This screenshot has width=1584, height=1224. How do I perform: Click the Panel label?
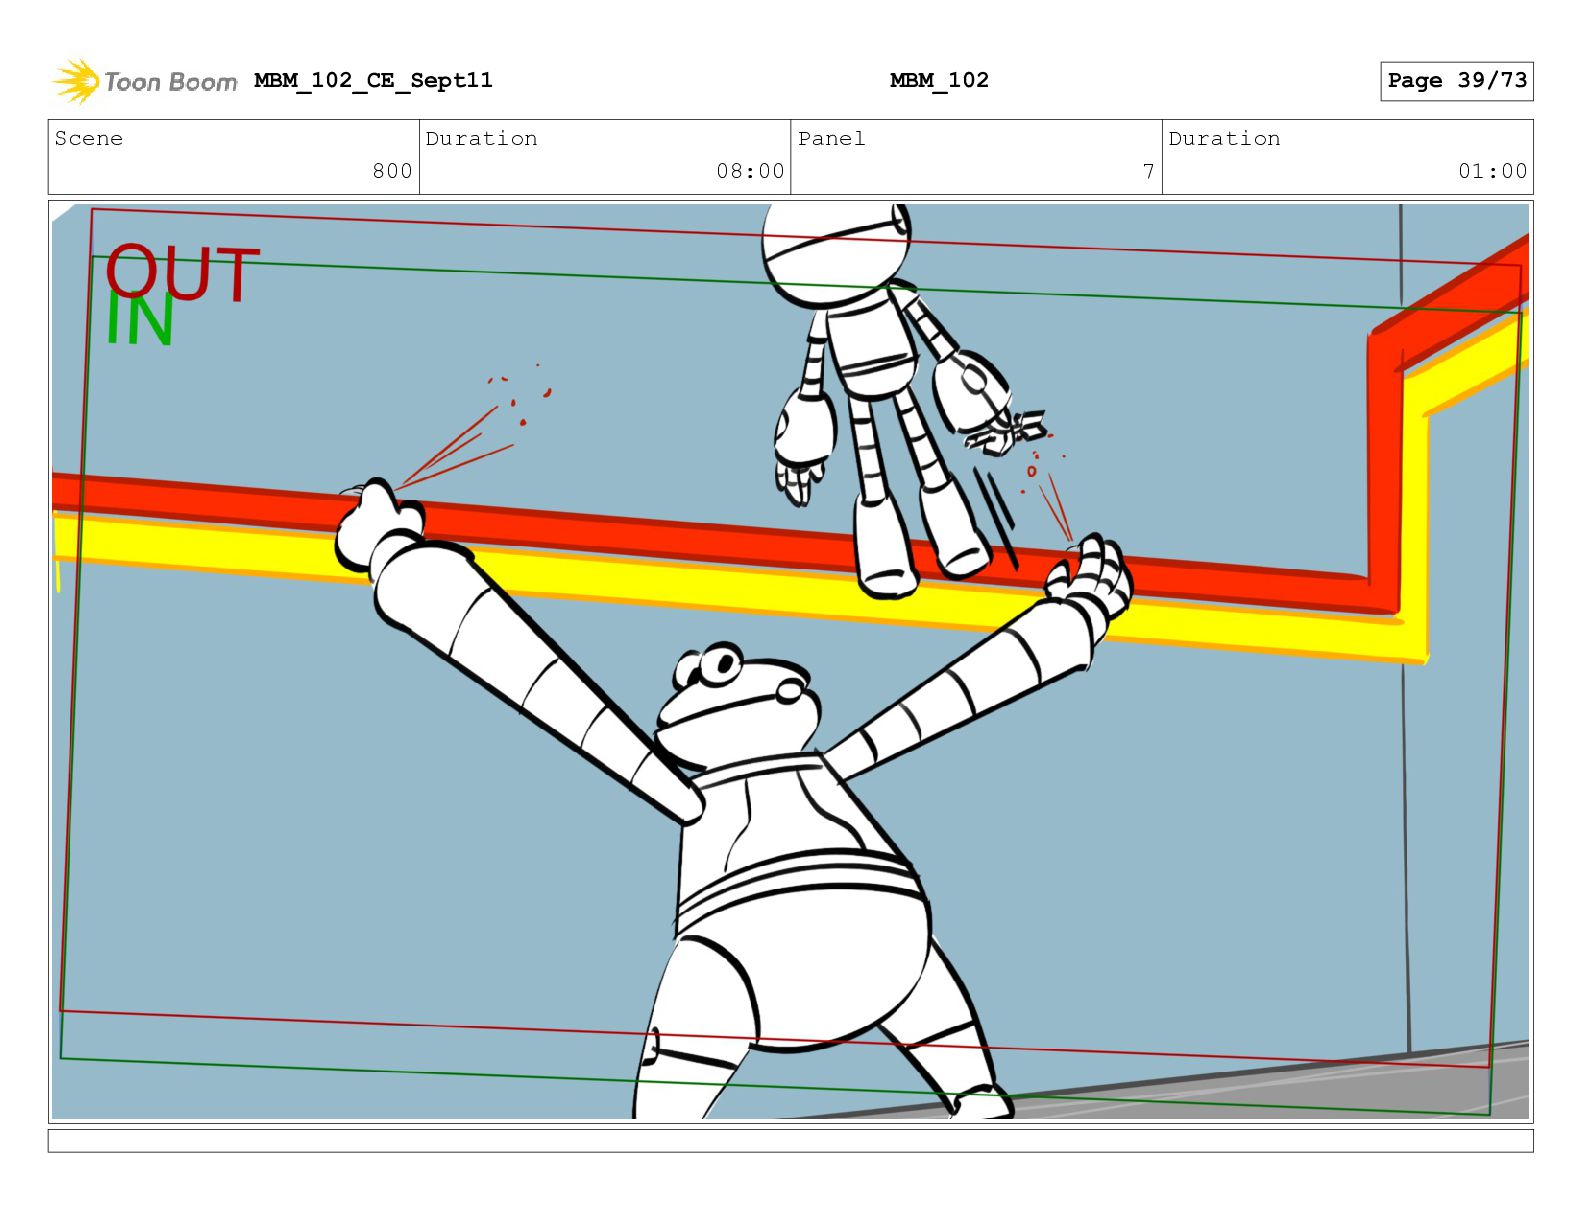[x=831, y=138]
